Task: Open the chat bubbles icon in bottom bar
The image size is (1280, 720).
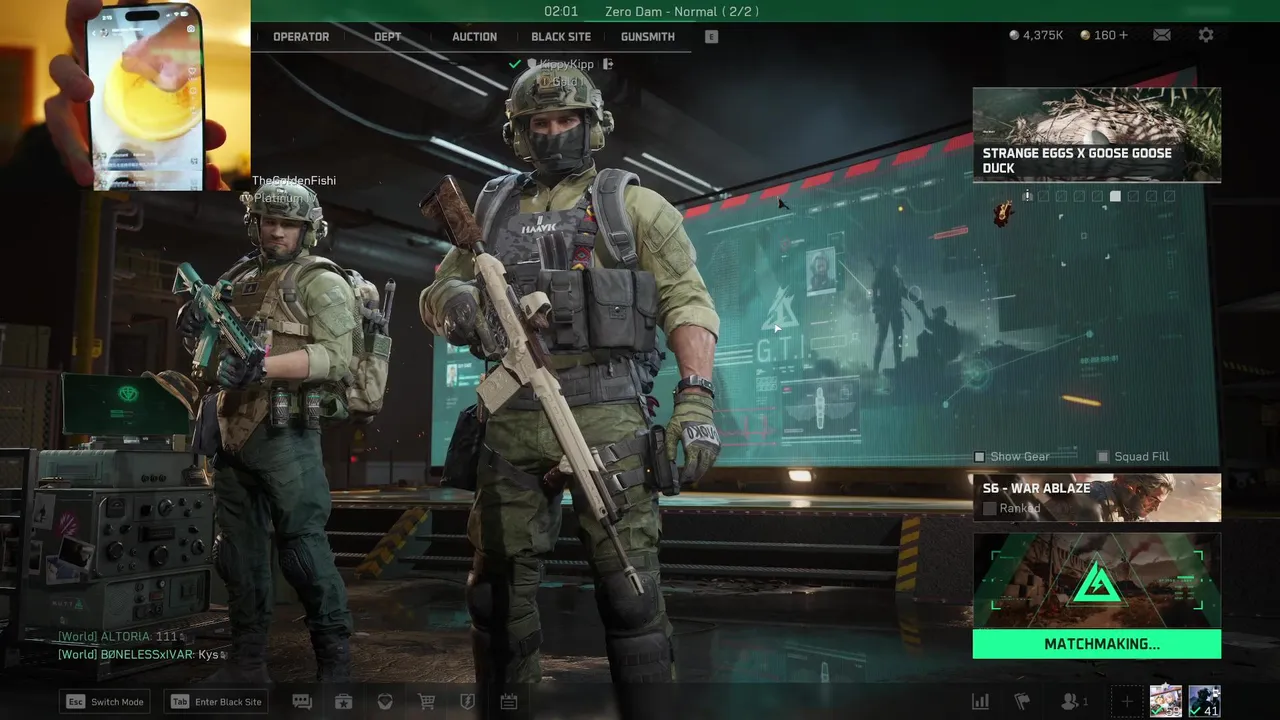Action: coord(301,702)
